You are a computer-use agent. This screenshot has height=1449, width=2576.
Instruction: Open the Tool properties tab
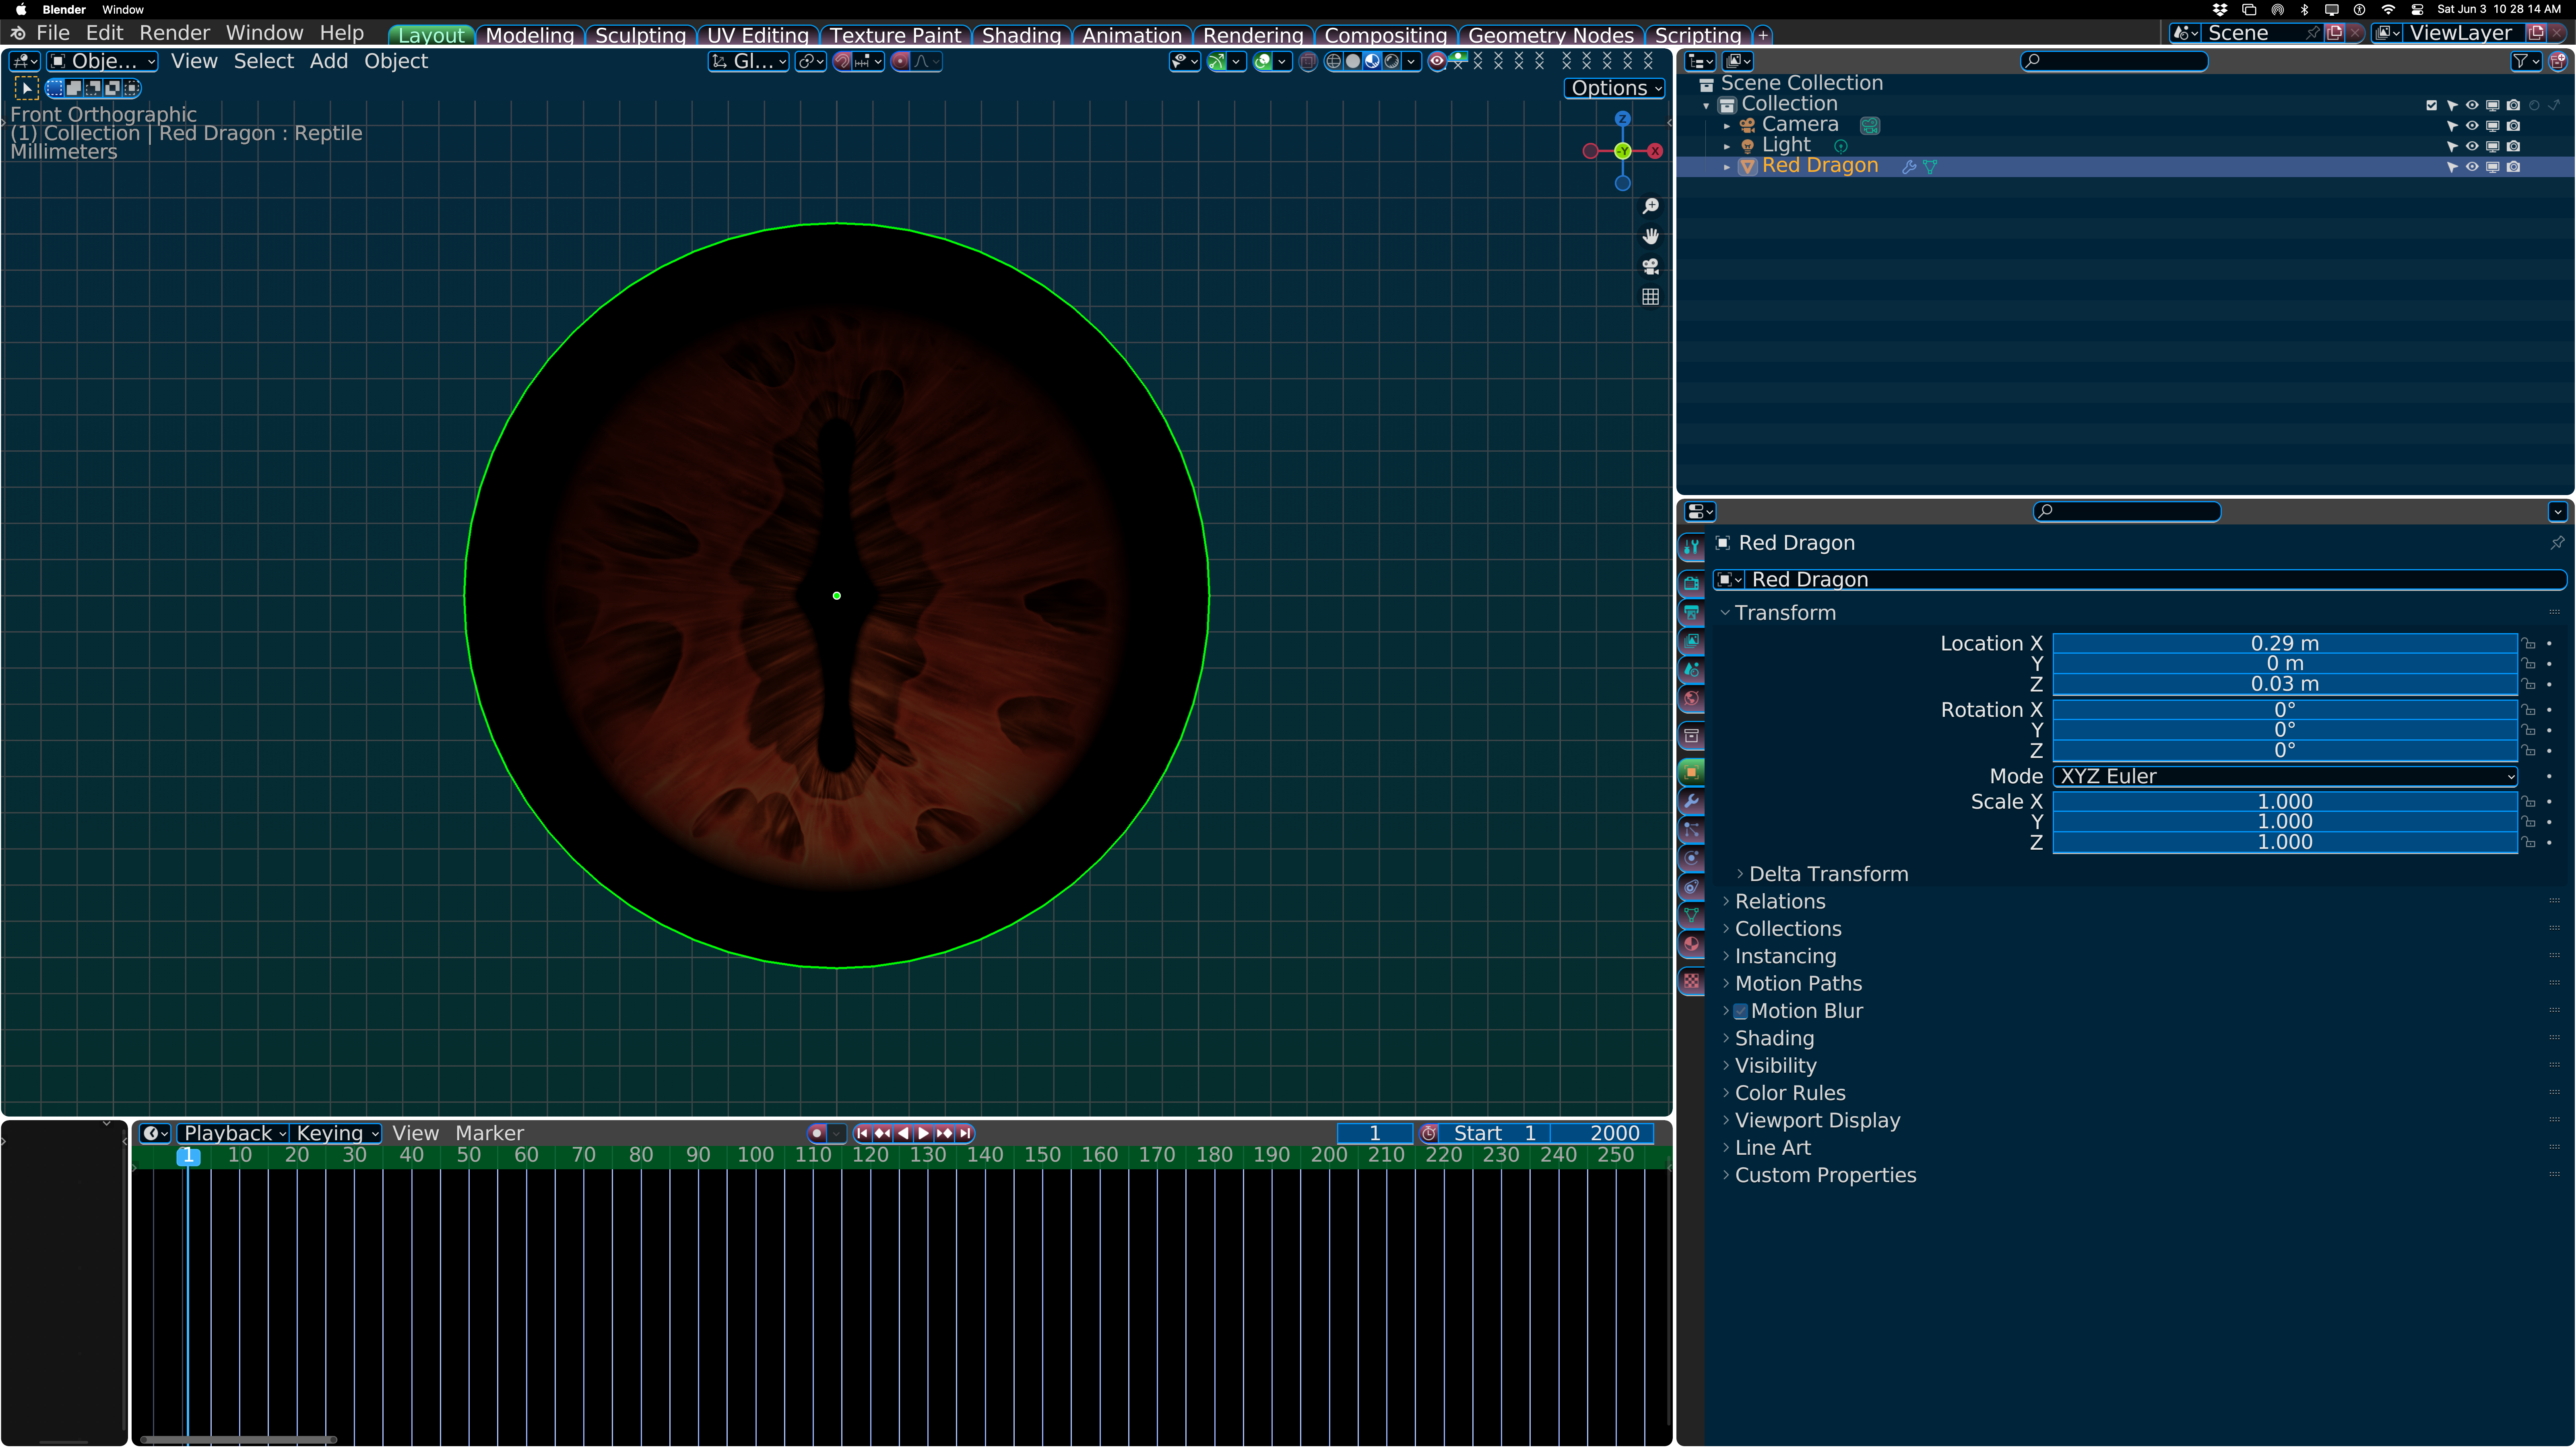(1691, 546)
